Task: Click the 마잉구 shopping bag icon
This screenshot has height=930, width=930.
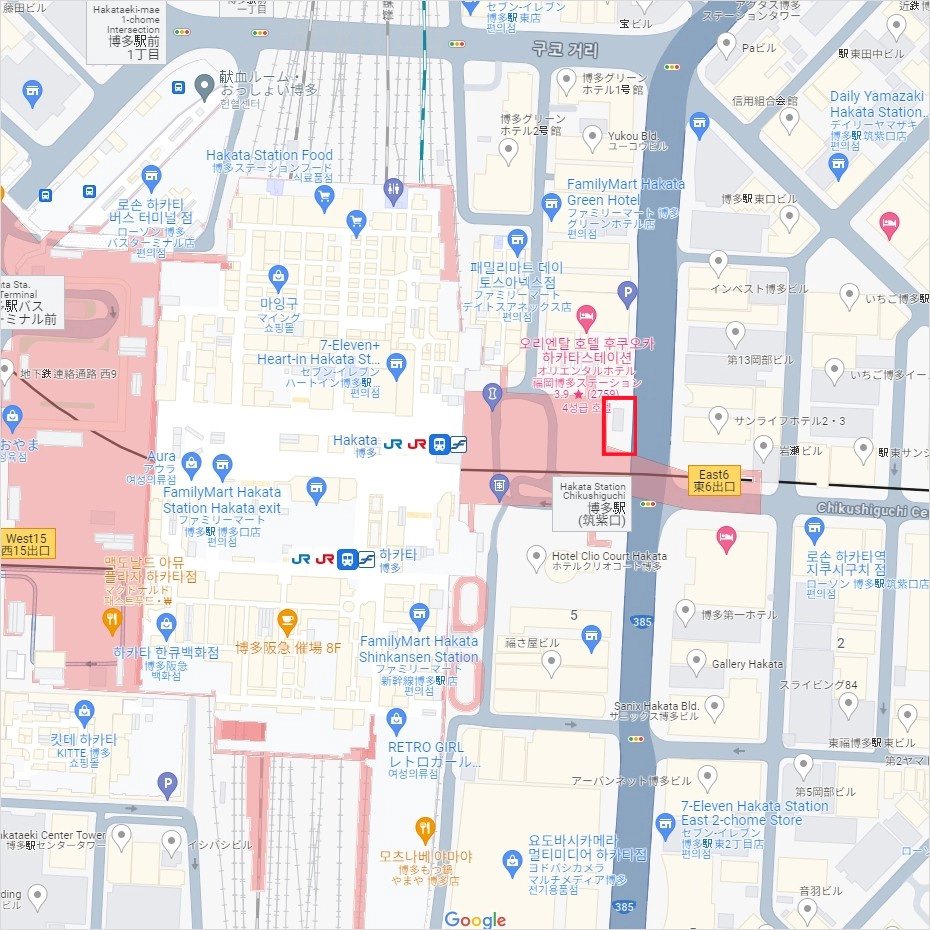Action: (x=278, y=277)
